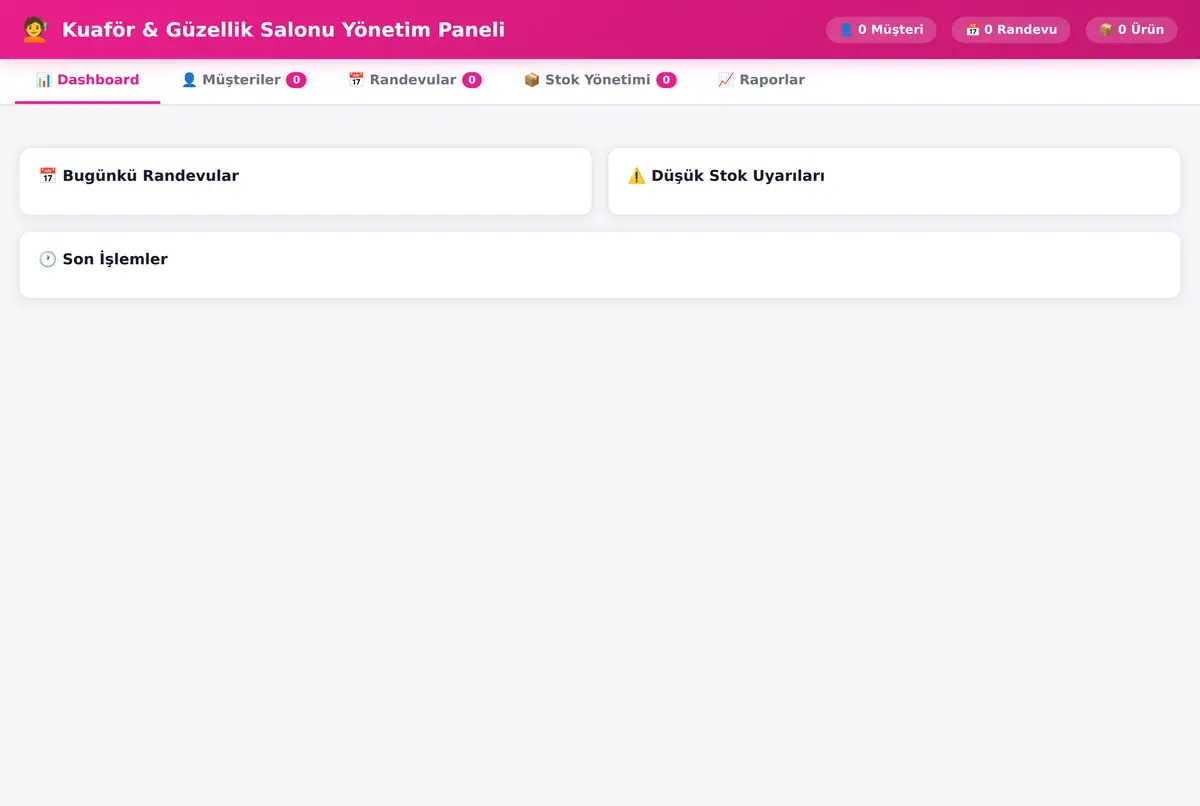Show the Raporlar tab
The image size is (1200, 806).
761,80
